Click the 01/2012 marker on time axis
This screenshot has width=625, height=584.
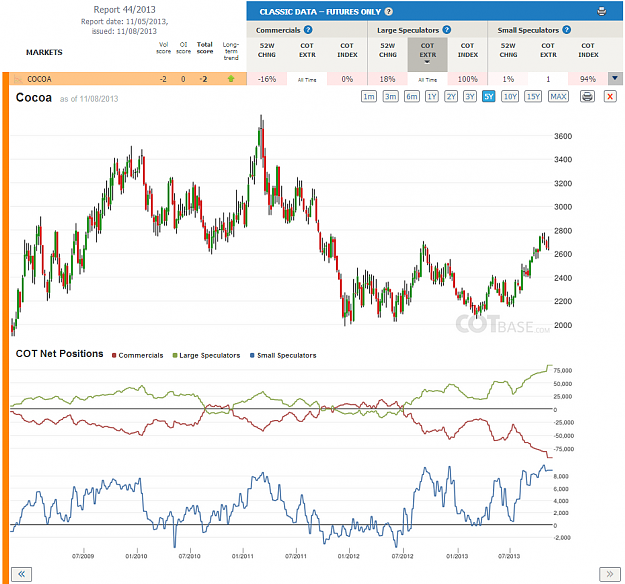[x=349, y=556]
